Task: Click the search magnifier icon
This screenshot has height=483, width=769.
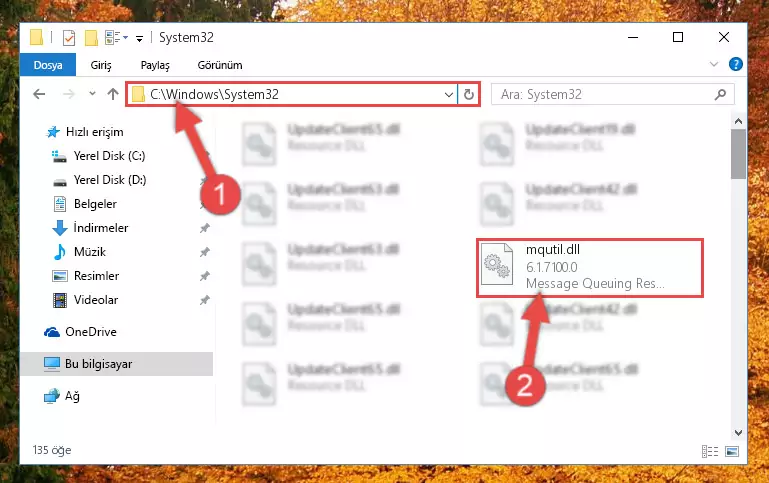Action: 720,94
